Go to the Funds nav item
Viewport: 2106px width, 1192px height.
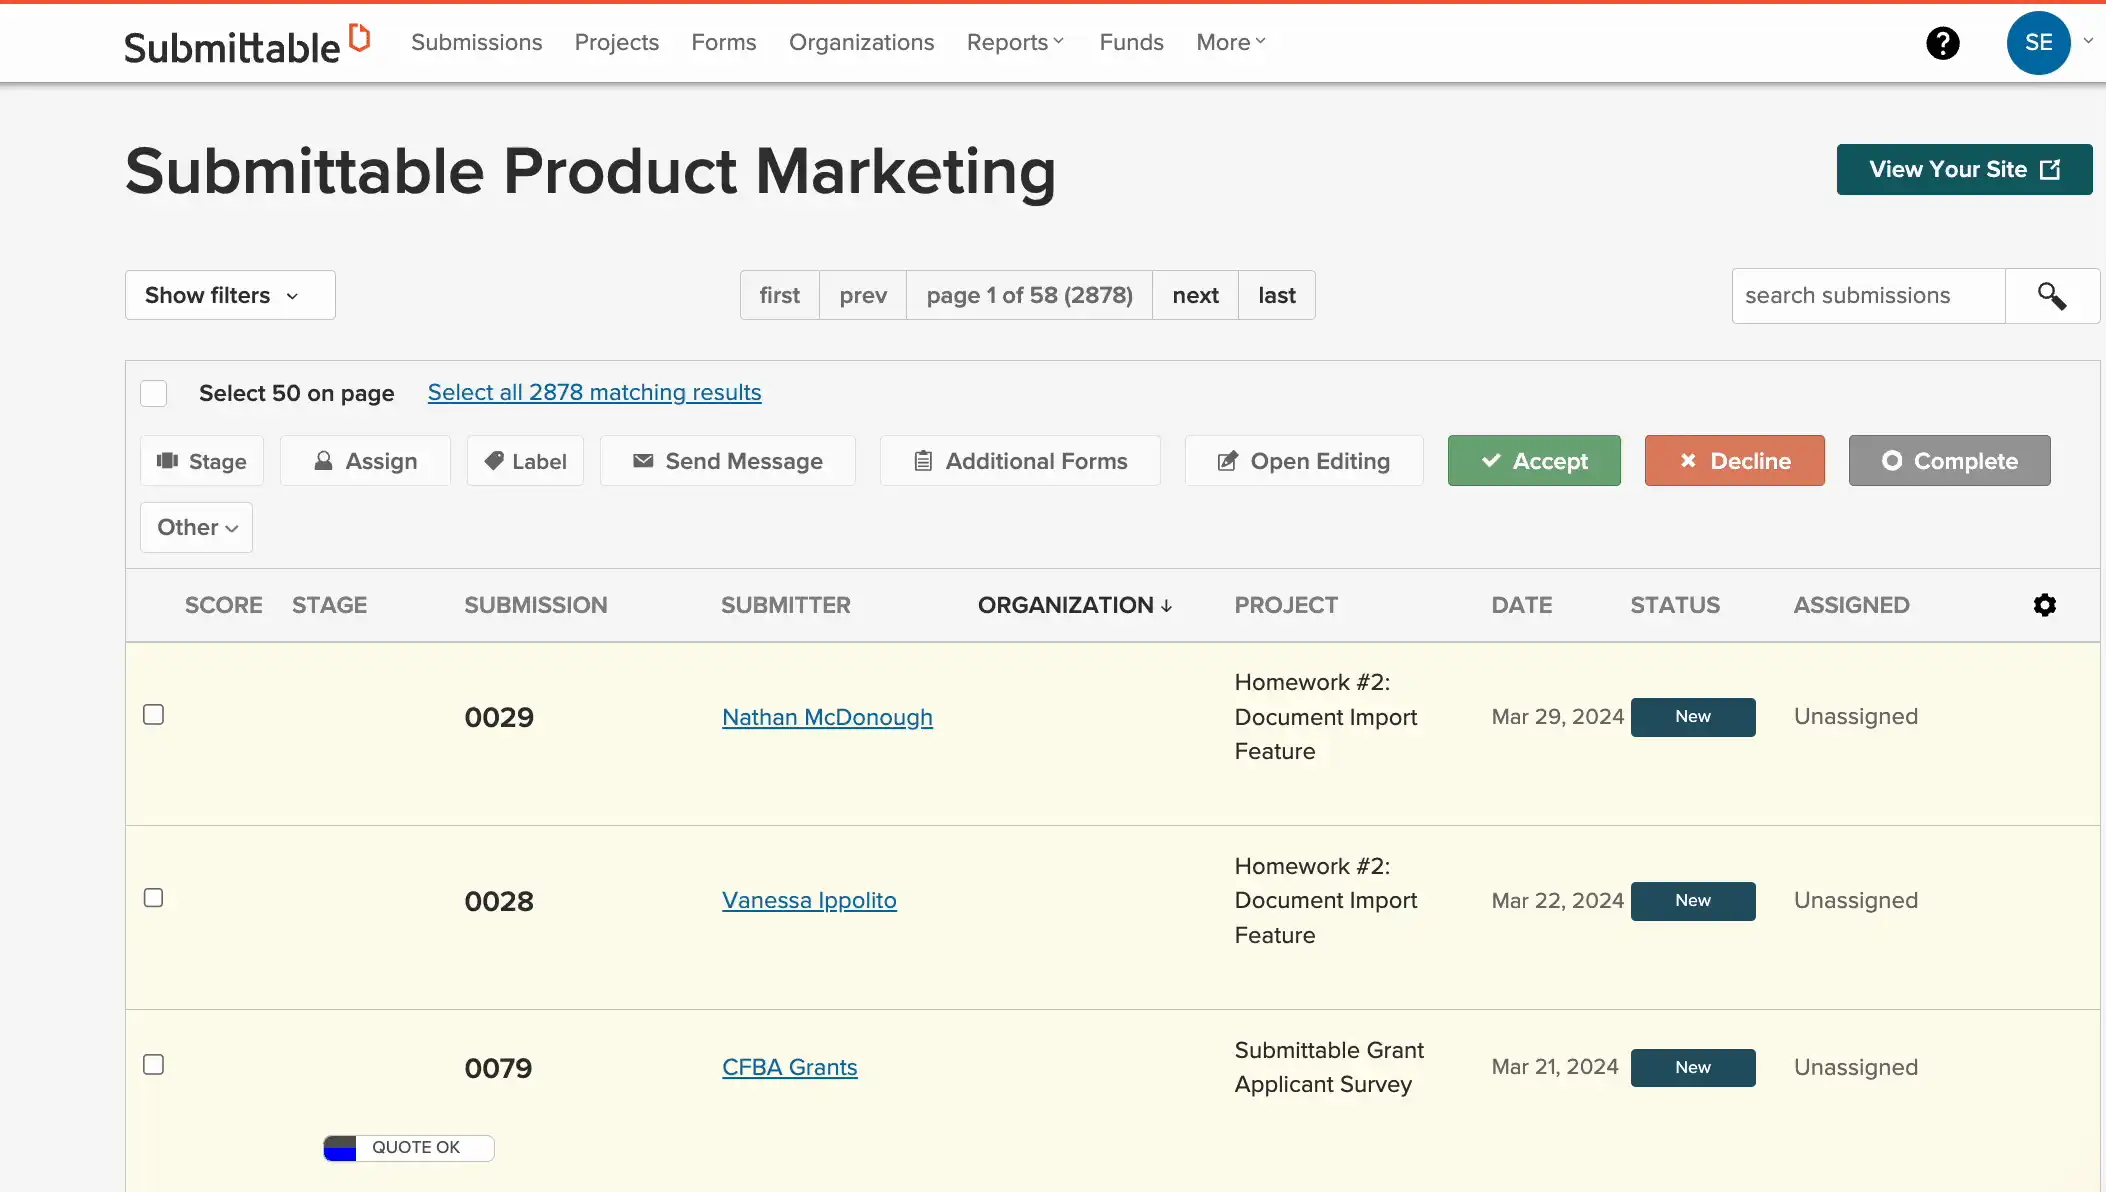[x=1131, y=42]
